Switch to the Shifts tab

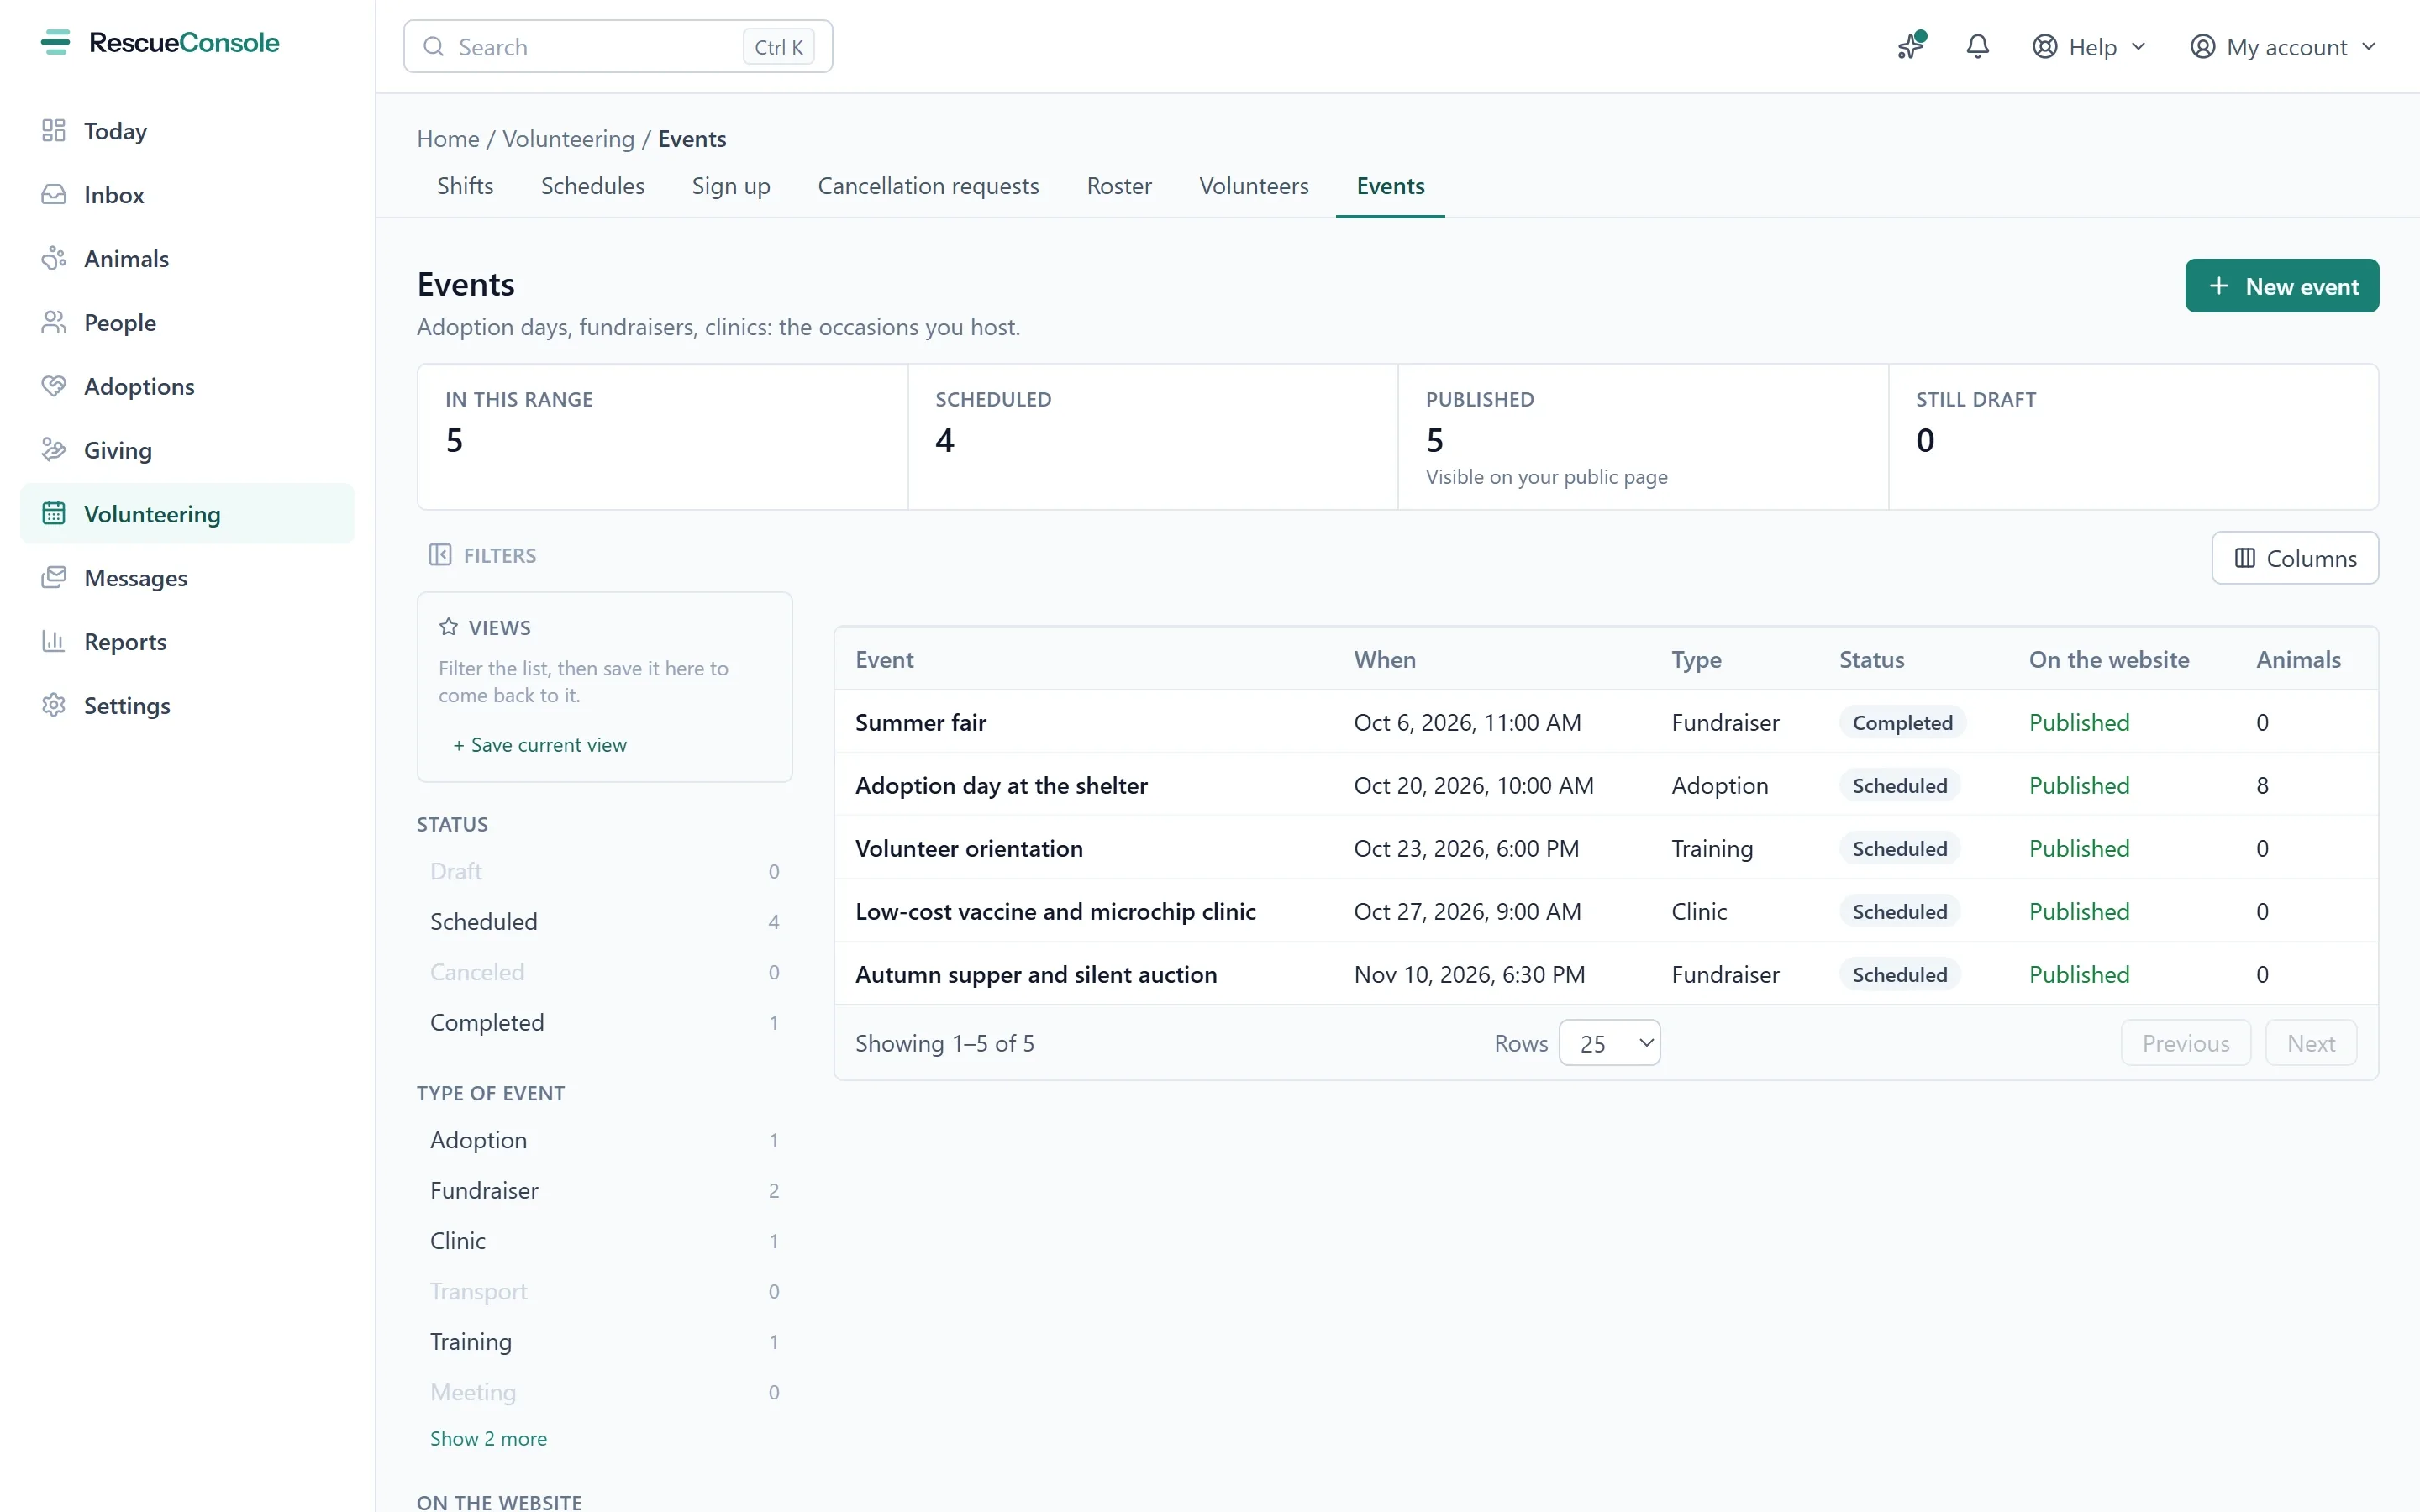pos(465,186)
